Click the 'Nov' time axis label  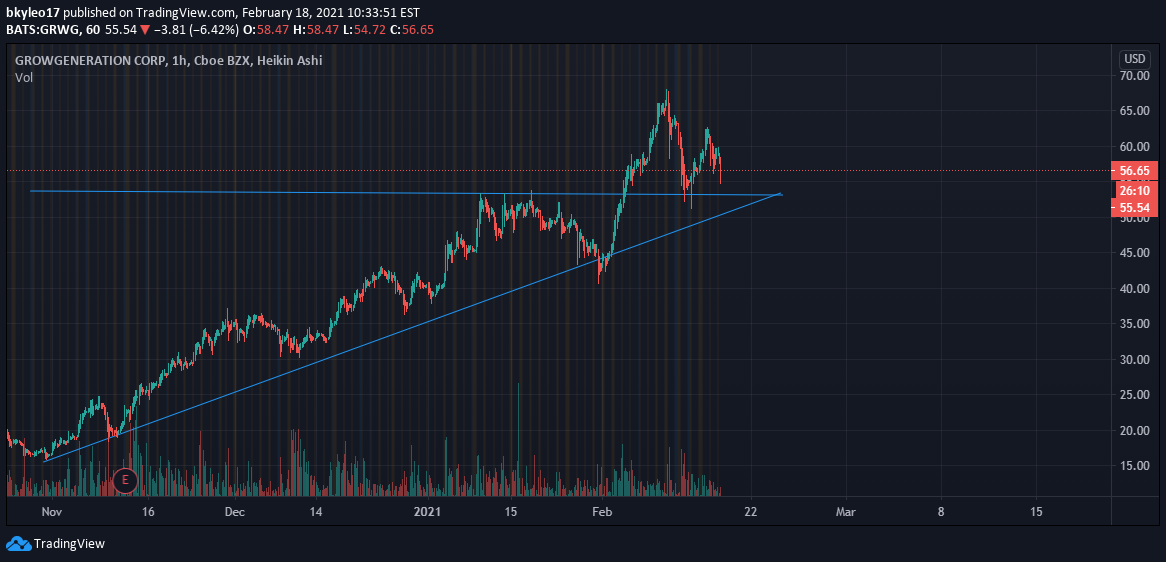click(51, 512)
